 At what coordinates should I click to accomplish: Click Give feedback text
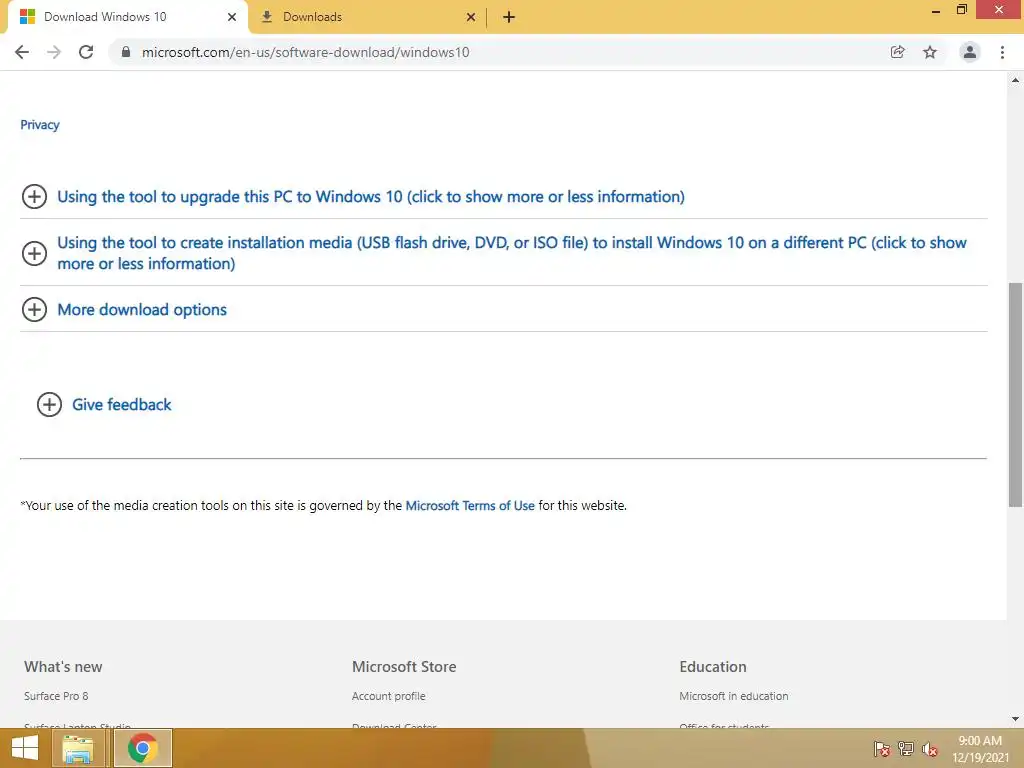121,405
